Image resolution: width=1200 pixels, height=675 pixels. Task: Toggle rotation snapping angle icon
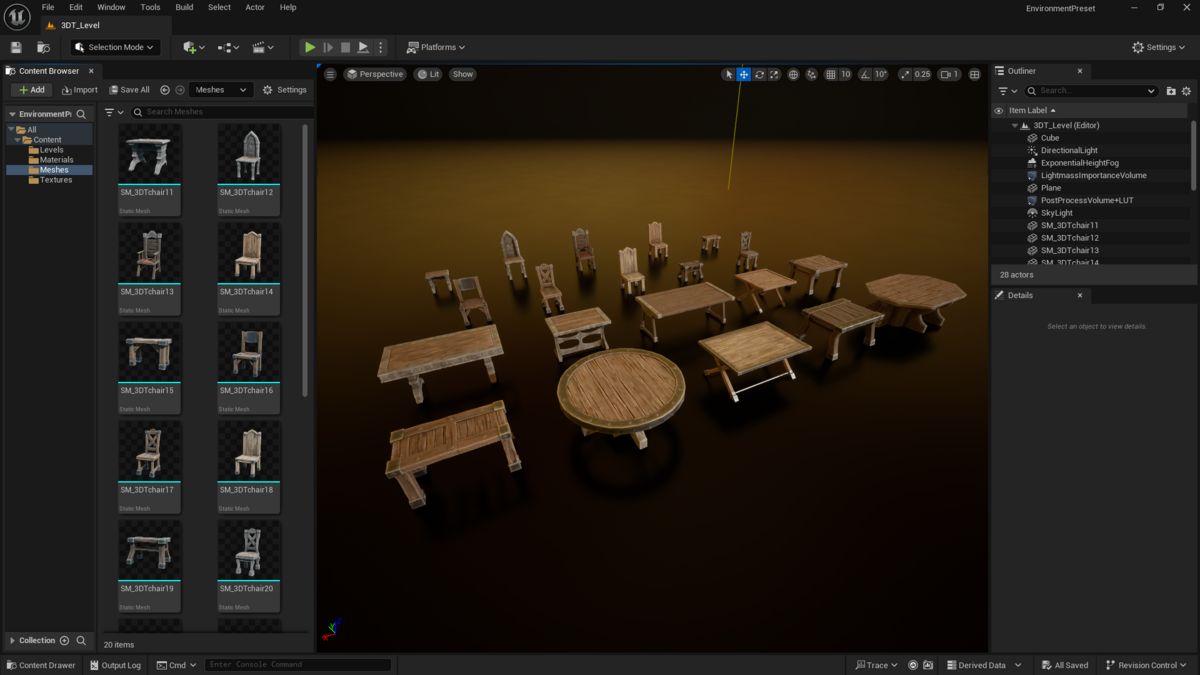[x=865, y=74]
